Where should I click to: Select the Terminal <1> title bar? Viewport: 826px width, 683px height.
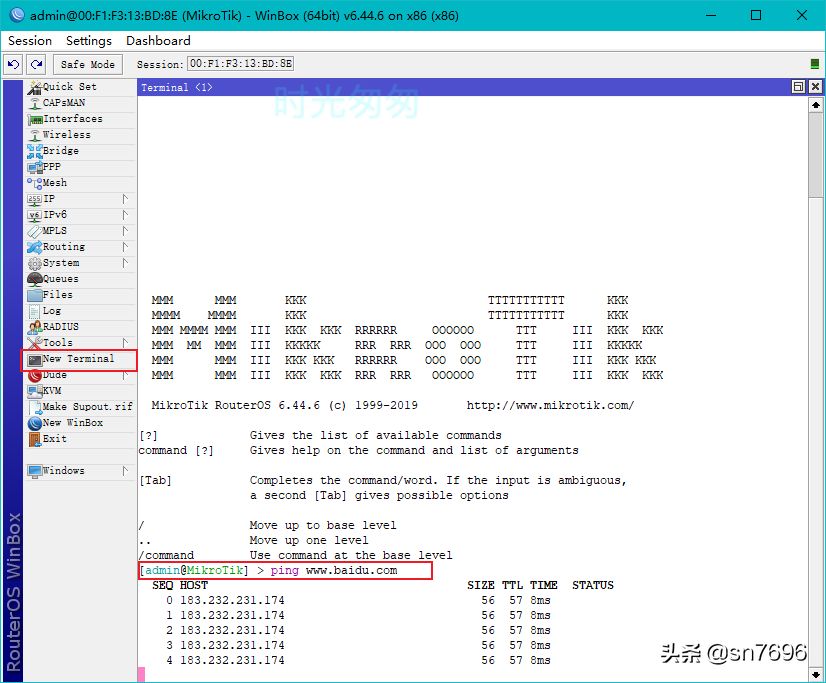tap(464, 87)
